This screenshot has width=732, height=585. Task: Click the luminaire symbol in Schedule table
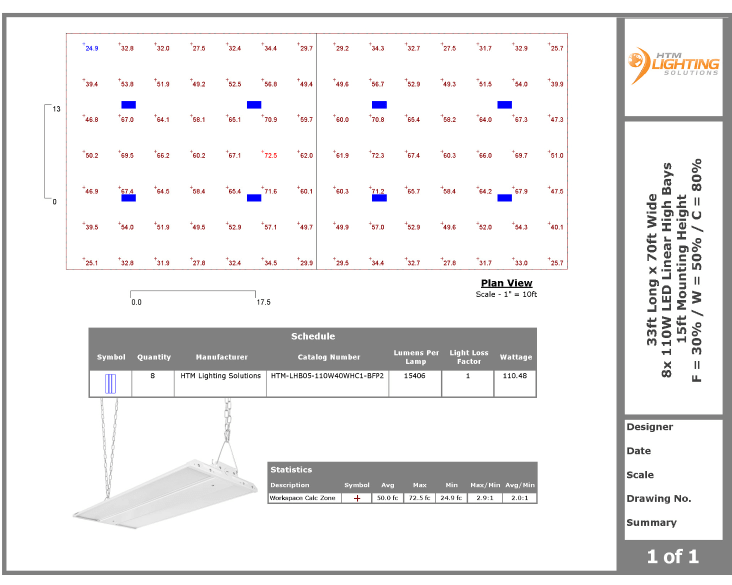click(111, 383)
